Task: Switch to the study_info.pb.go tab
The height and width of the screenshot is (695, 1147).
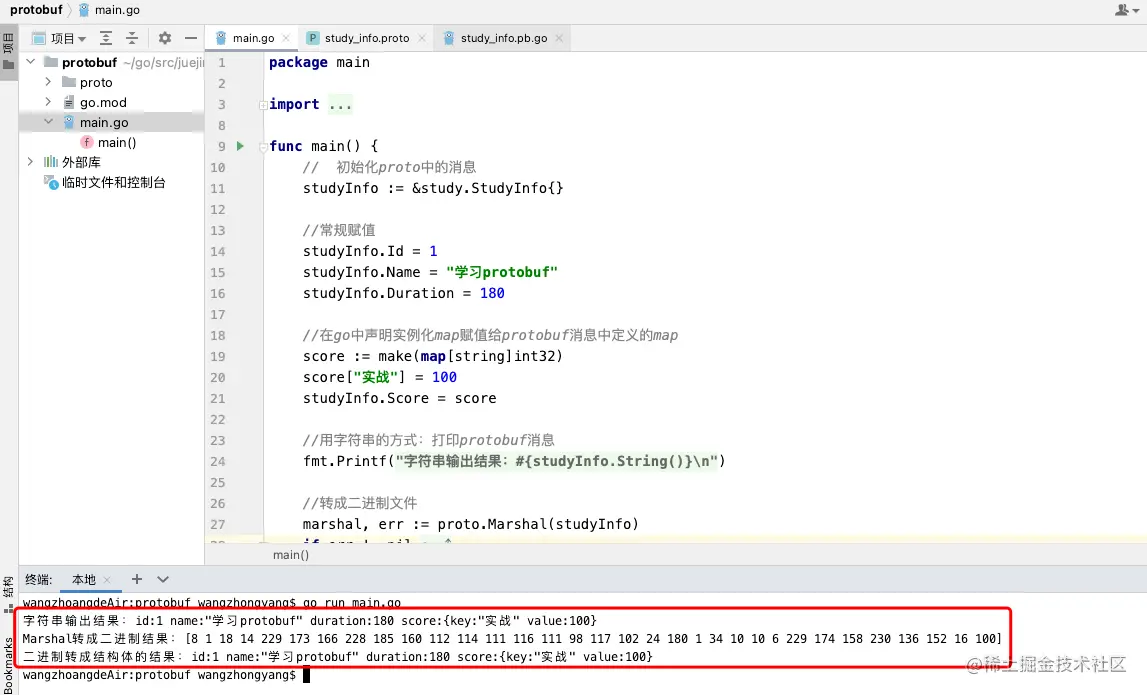Action: pyautogui.click(x=503, y=38)
